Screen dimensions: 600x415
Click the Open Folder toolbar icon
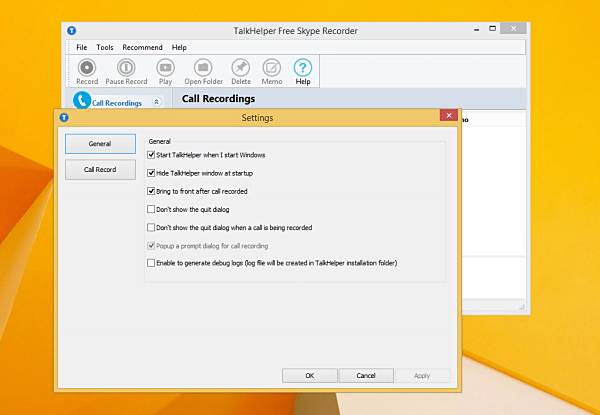coord(203,67)
